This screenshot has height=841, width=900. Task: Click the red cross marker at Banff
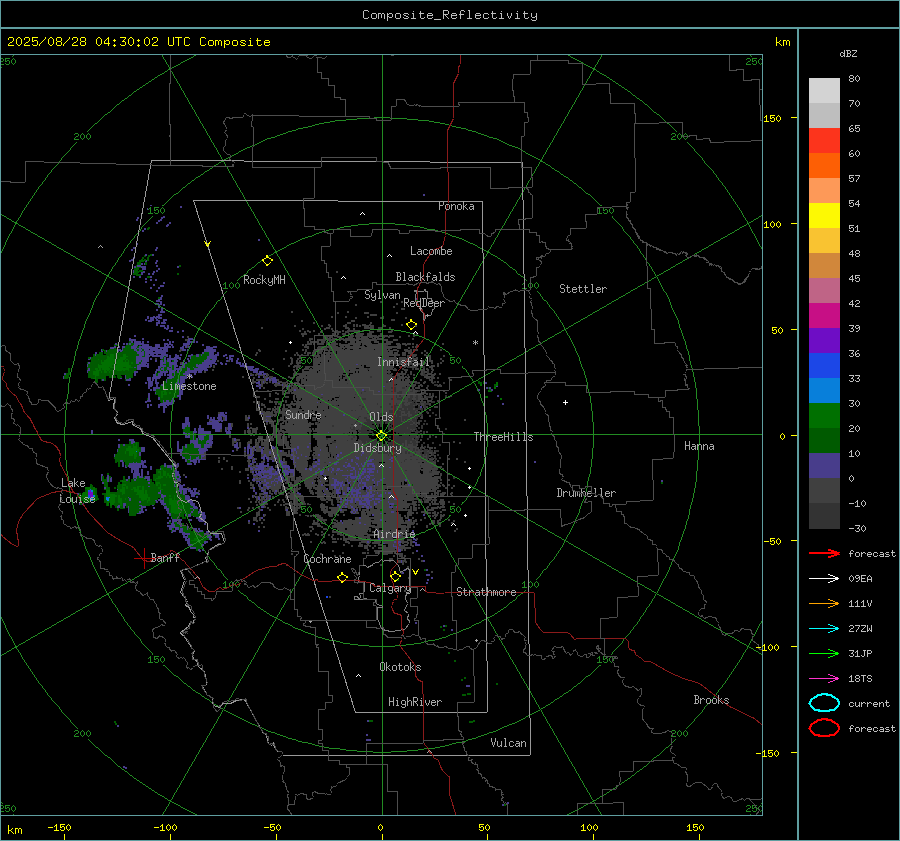point(143,558)
